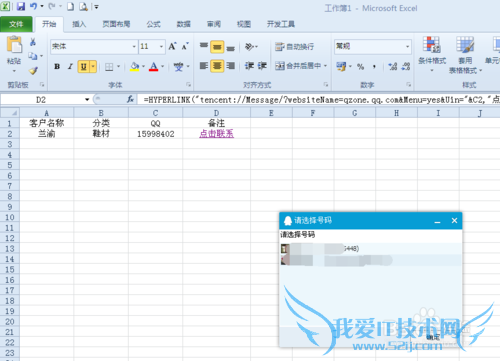Click the Percent Style icon

tap(360, 66)
